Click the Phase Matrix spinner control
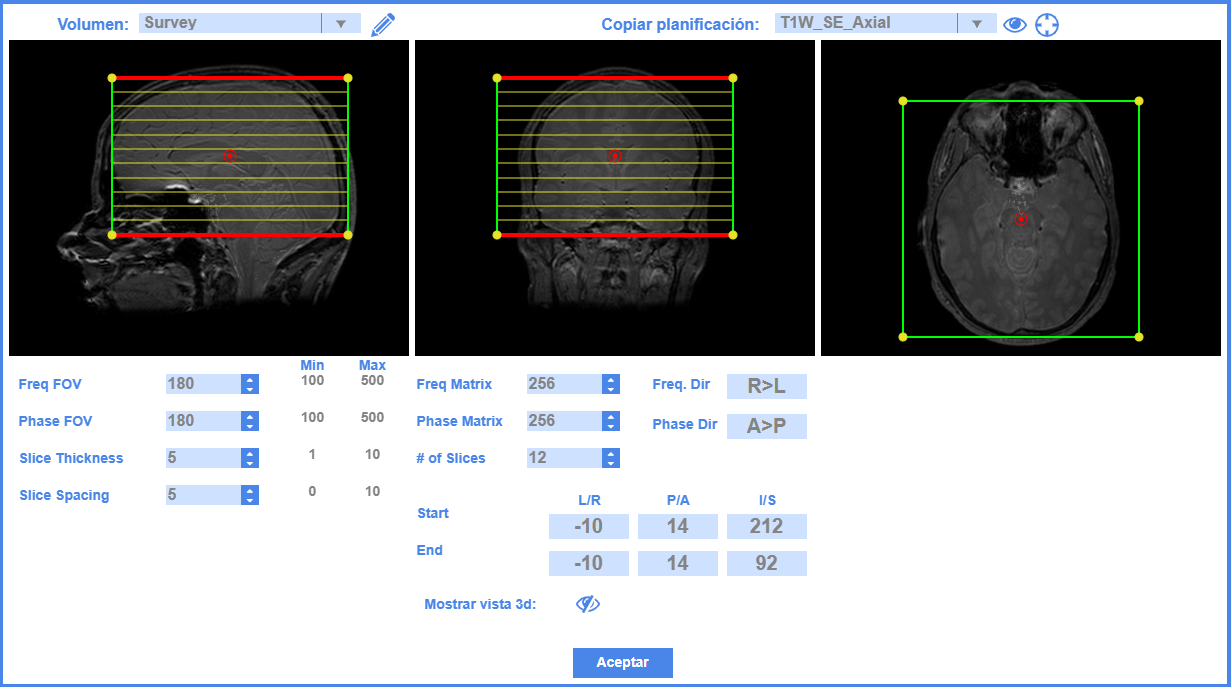1231x687 pixels. [611, 421]
